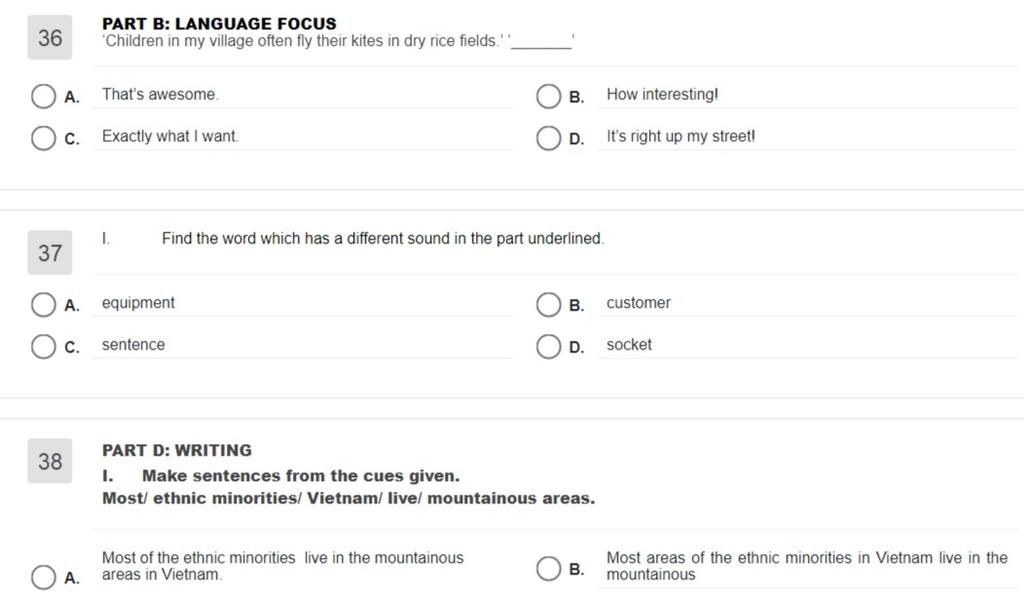Pick radio button for 'socket'
Image resolution: width=1024 pixels, height=594 pixels.
point(549,347)
